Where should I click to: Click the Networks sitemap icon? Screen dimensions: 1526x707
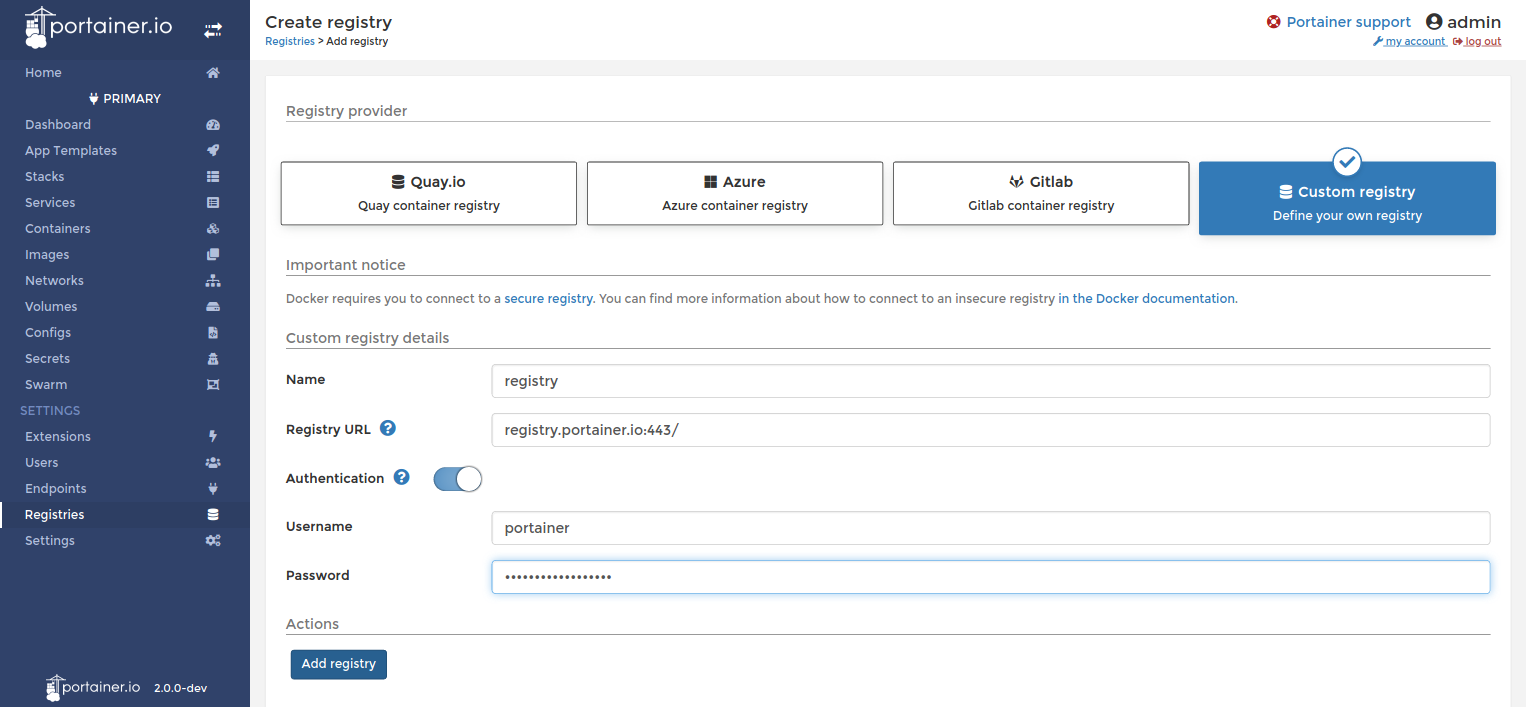[212, 281]
